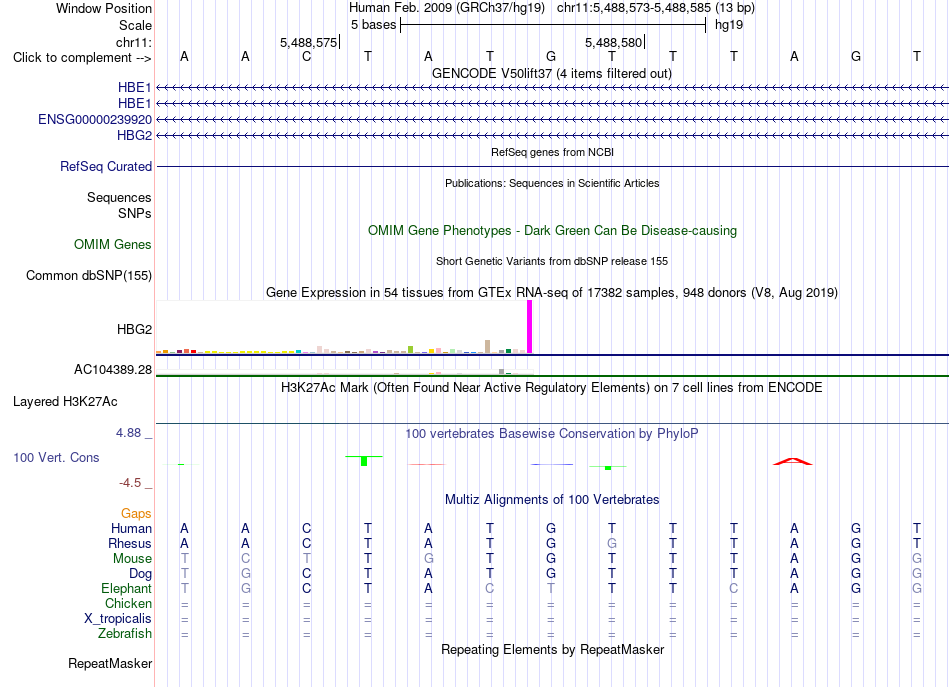Image resolution: width=950 pixels, height=687 pixels.
Task: Click the 'Layered H3K27Ac' label
Action: point(65,402)
